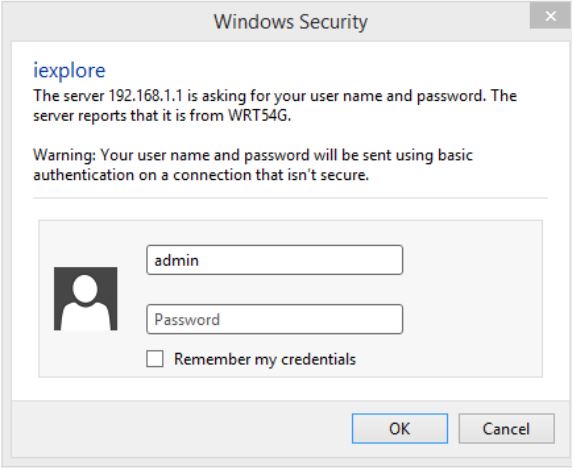Viewport: 574px width, 470px height.
Task: Tick the Remember my credentials checkbox
Action: tap(155, 359)
